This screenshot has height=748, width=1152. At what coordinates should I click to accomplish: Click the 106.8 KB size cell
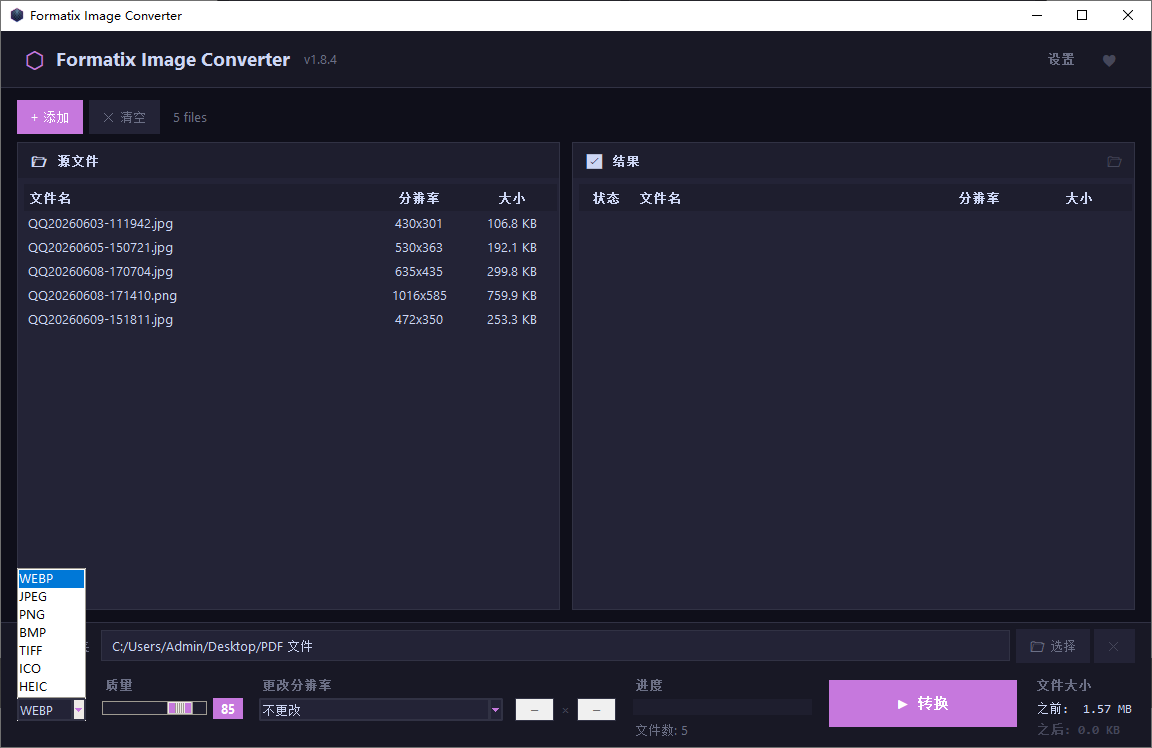coord(511,223)
